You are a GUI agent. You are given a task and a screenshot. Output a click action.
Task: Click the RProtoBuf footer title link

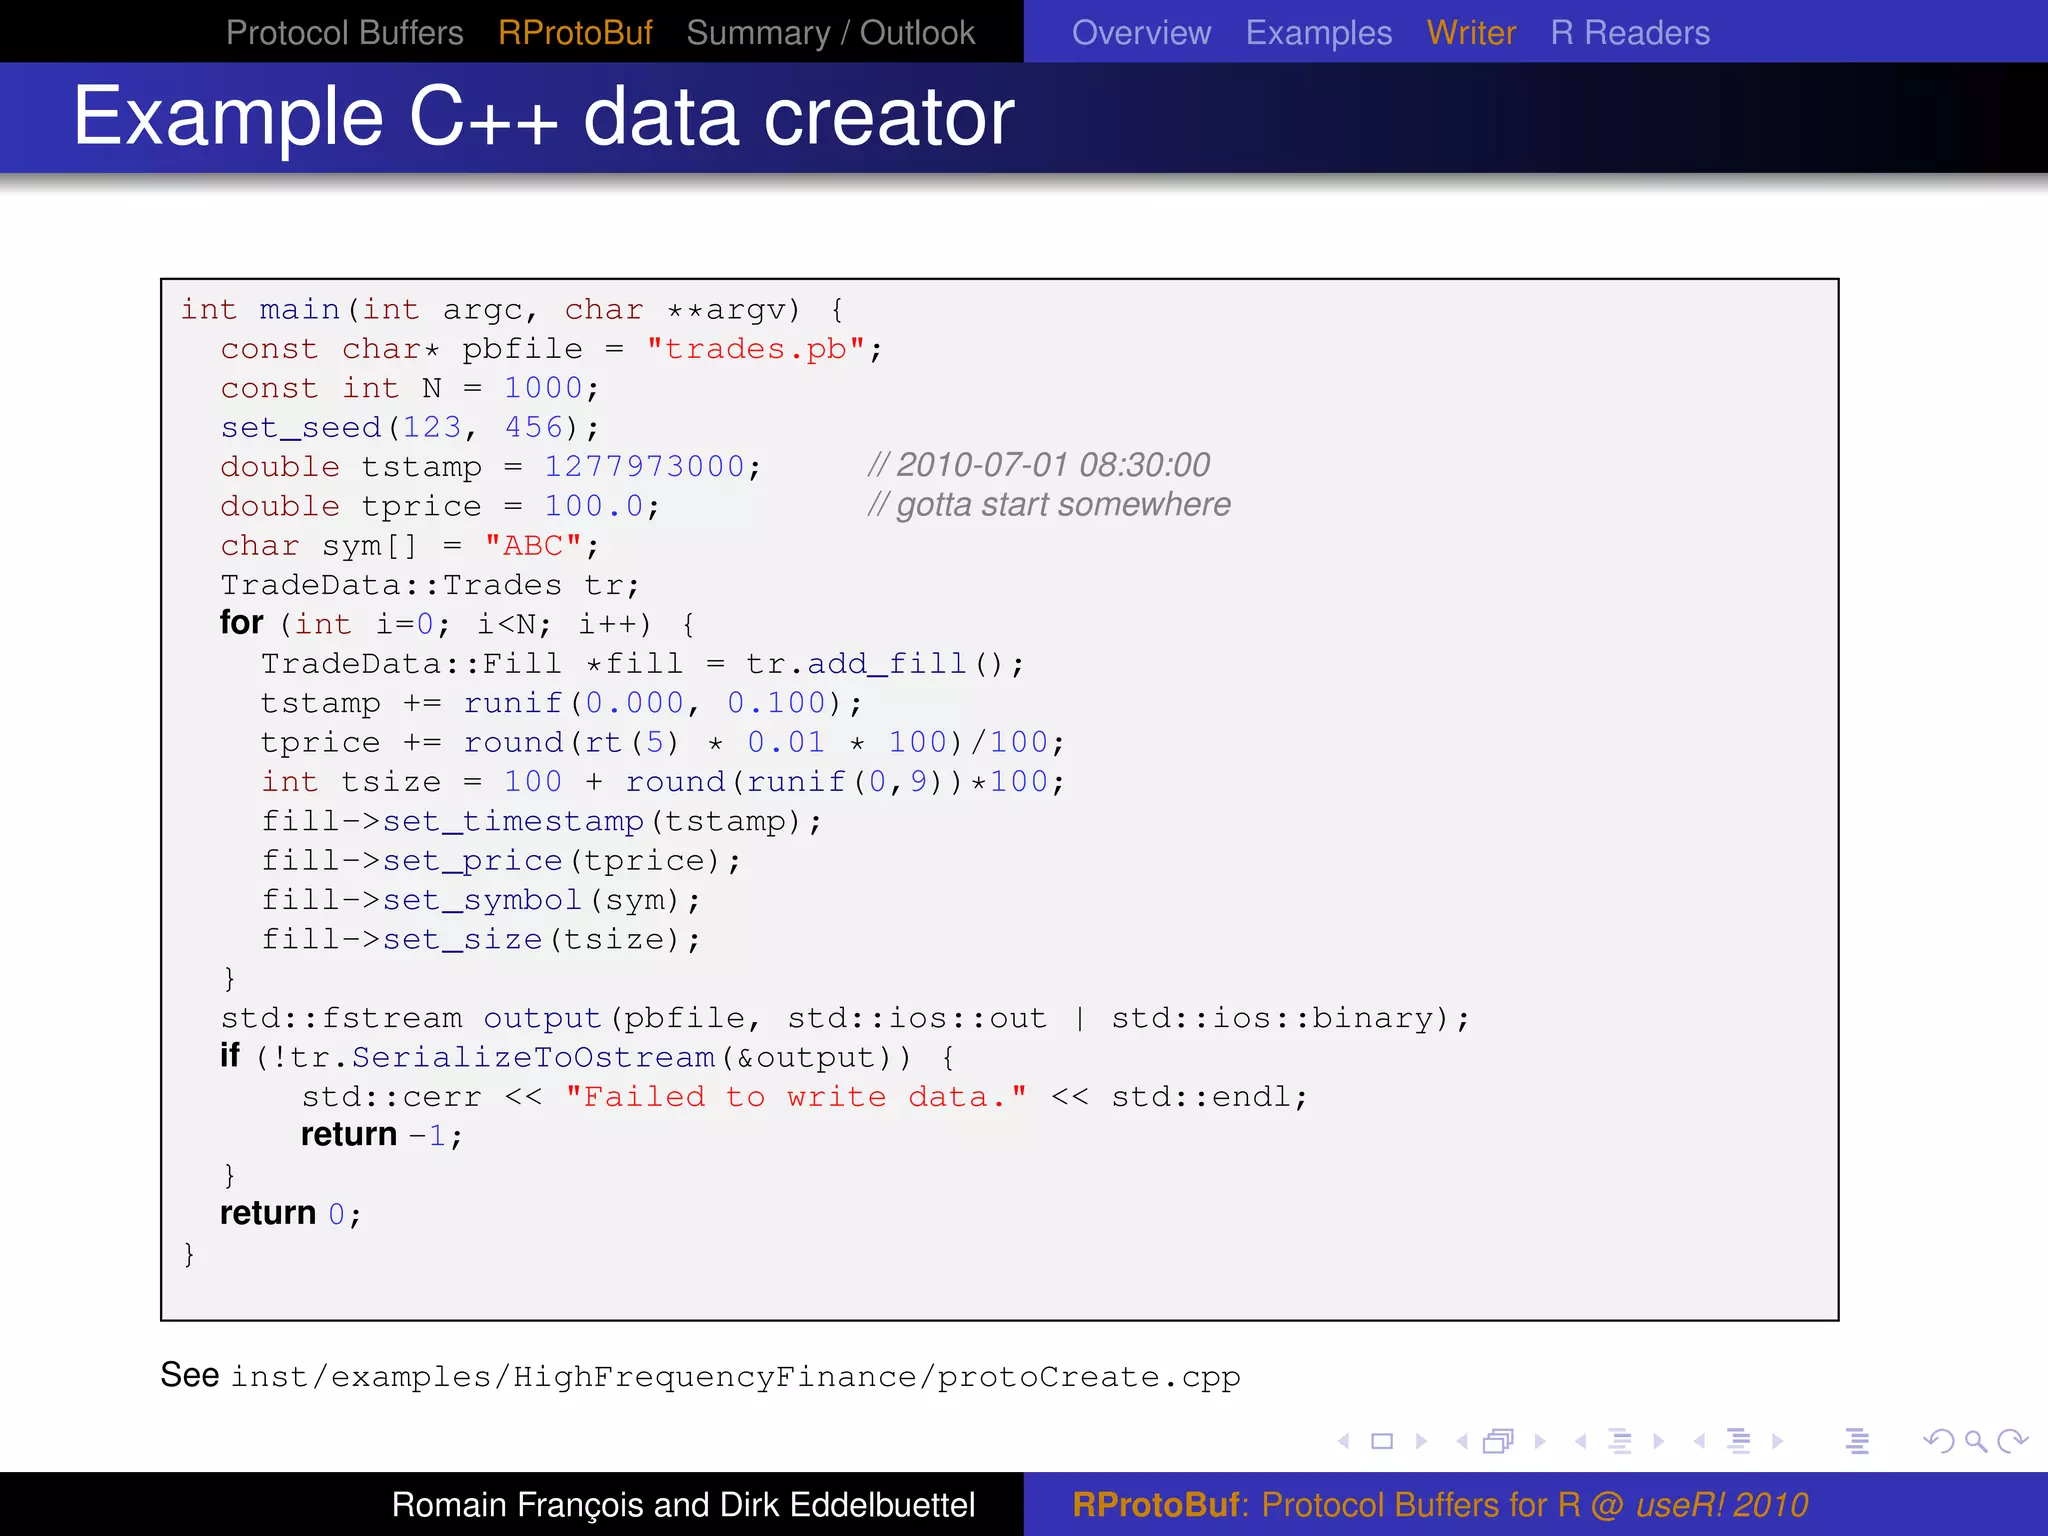[x=1440, y=1505]
